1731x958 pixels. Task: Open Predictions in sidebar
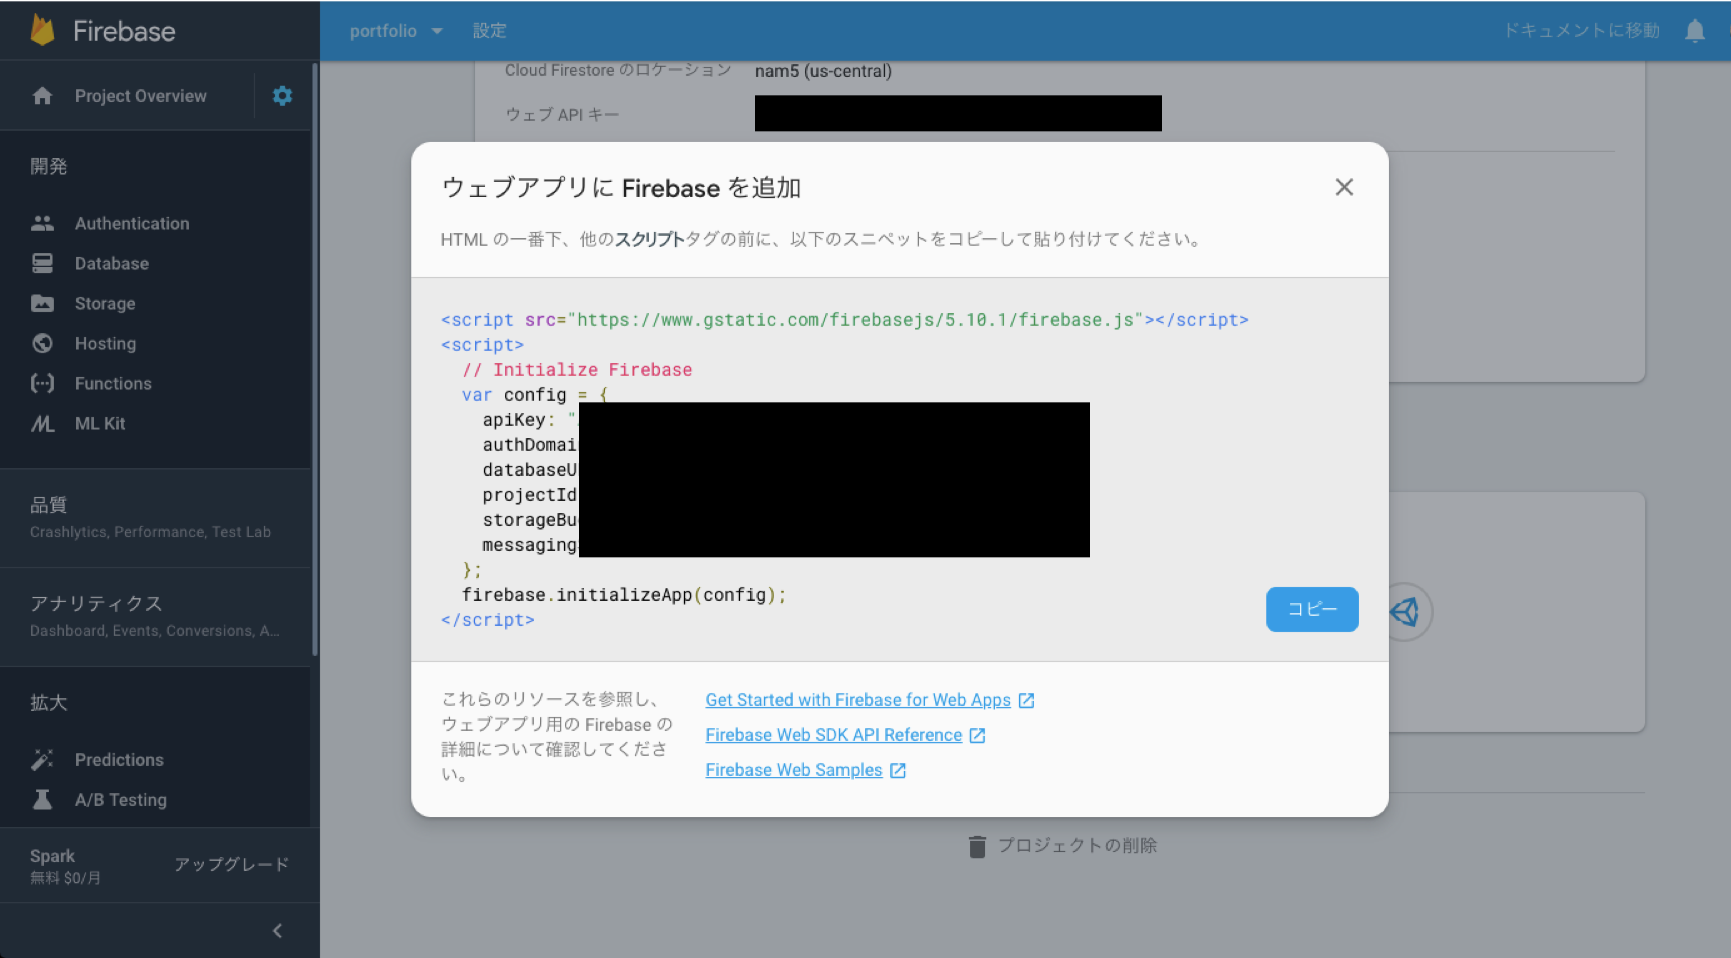tap(119, 759)
